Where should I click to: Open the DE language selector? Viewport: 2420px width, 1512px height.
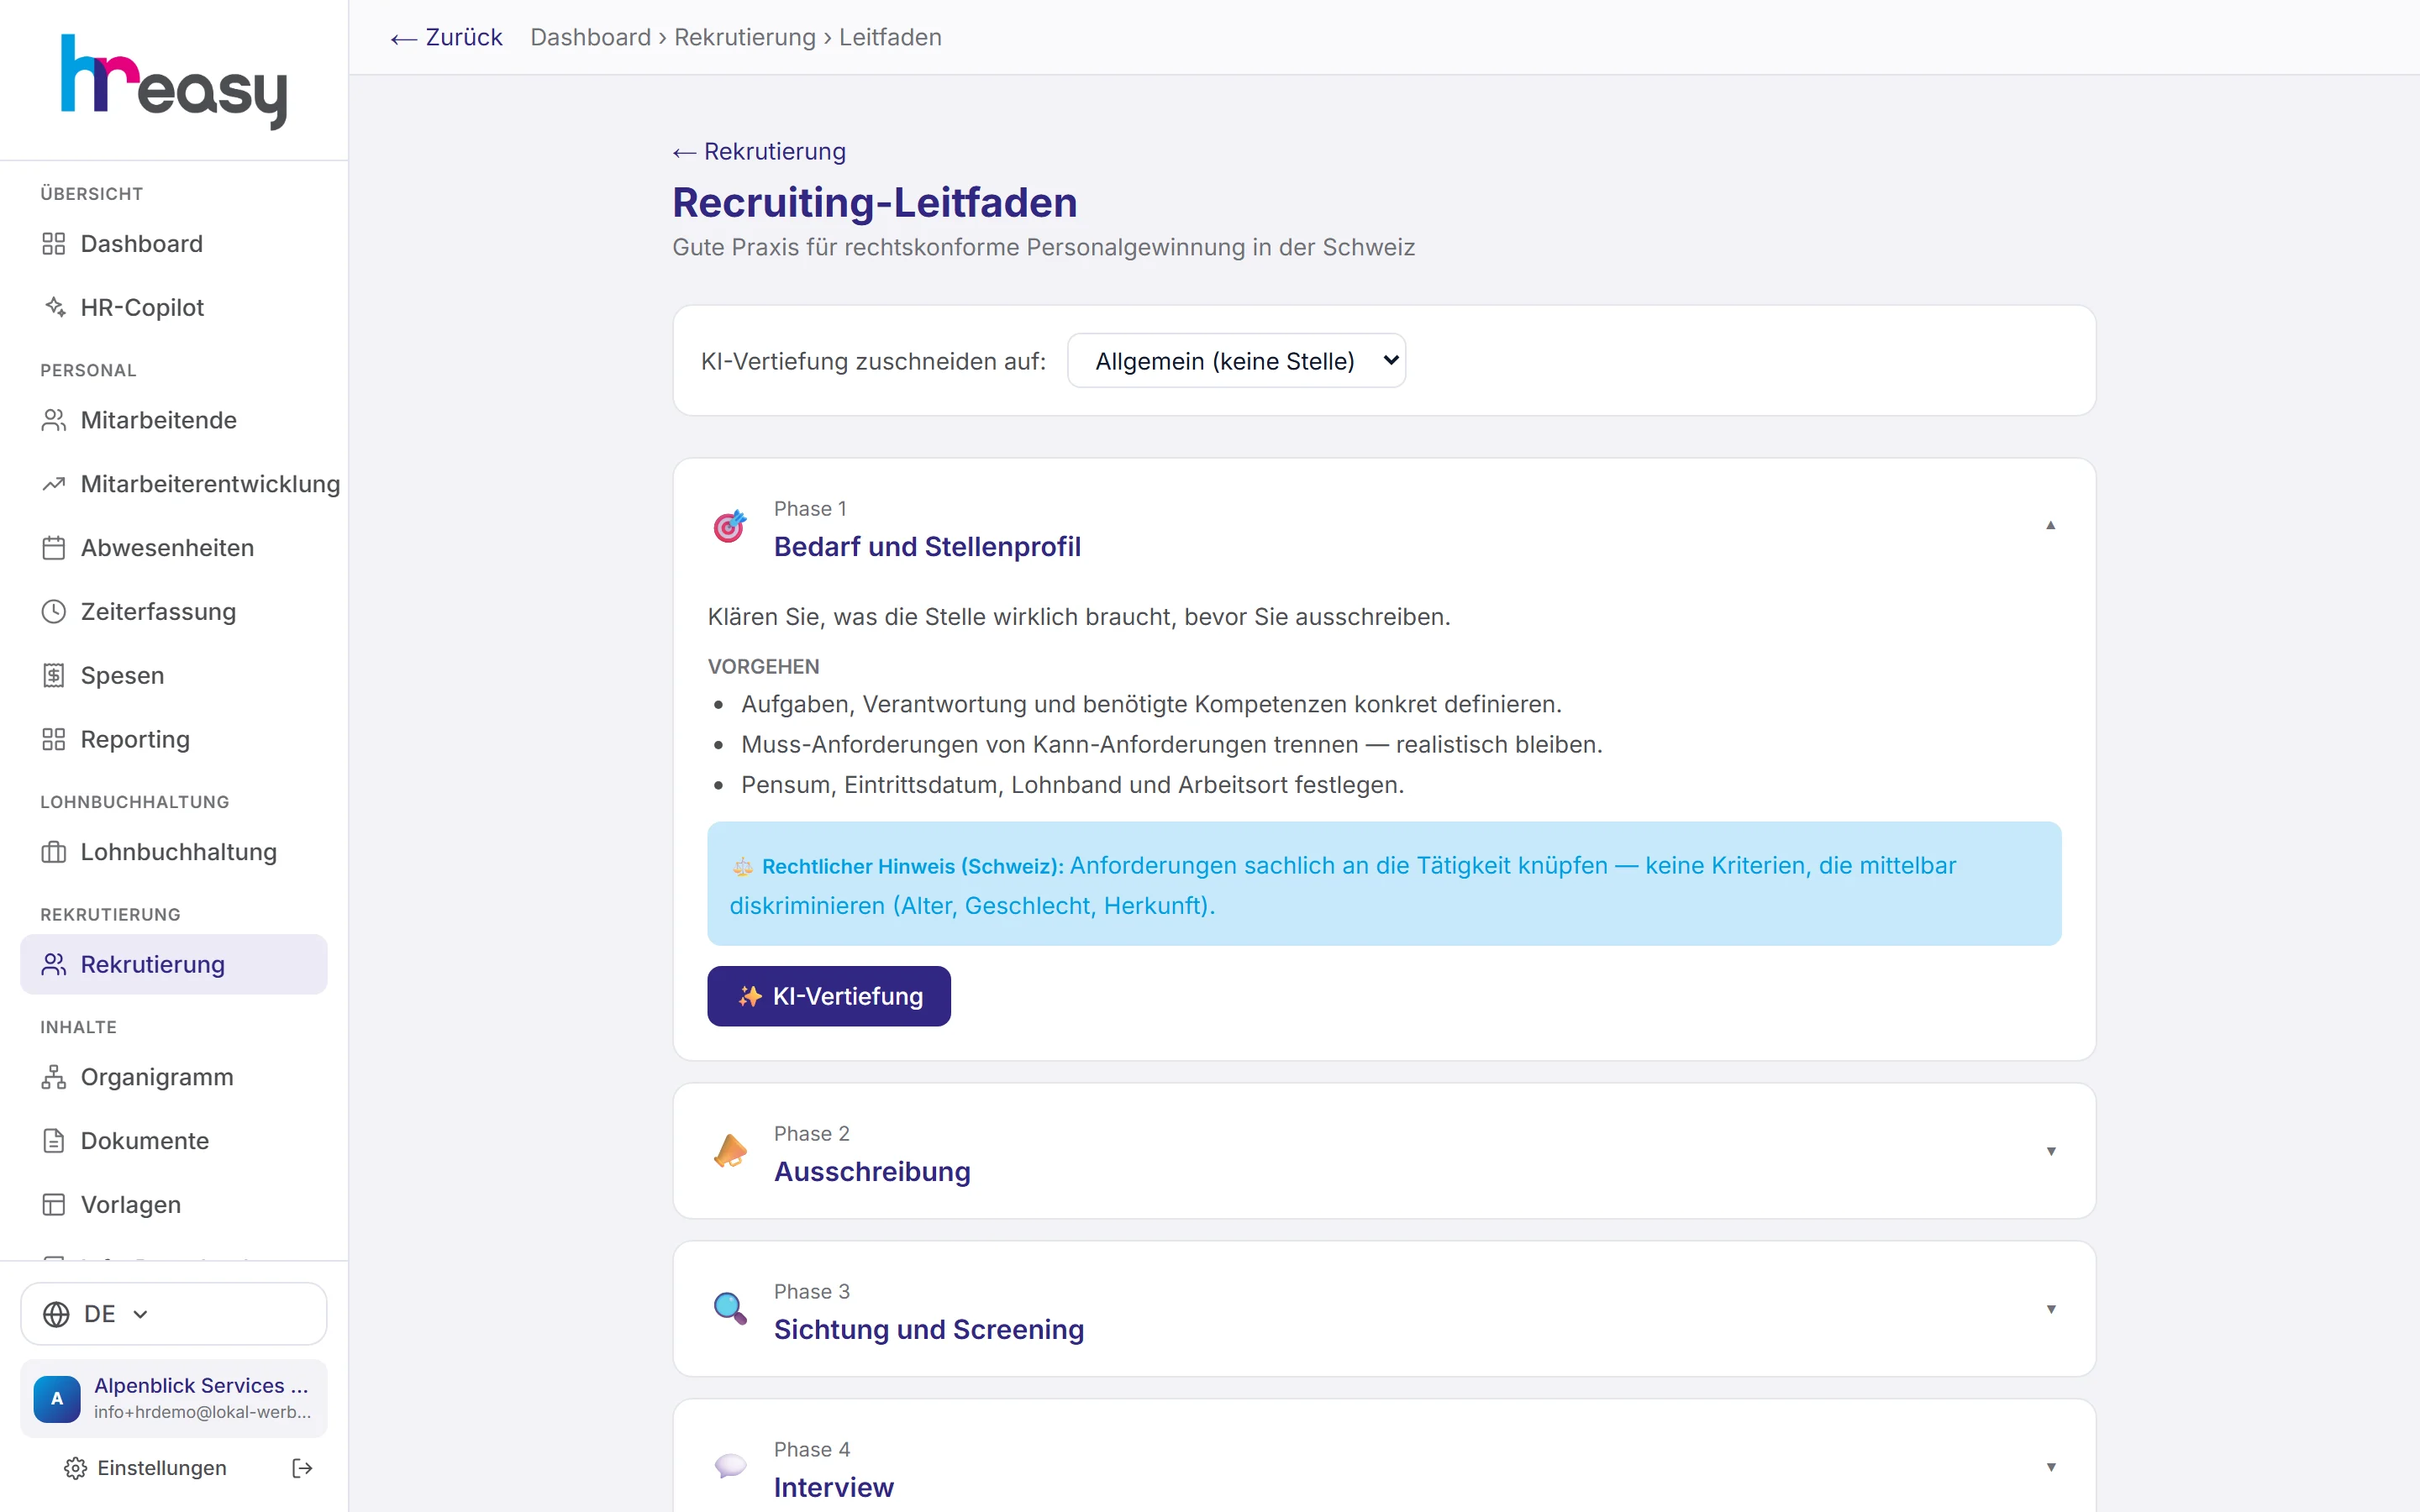coord(174,1314)
